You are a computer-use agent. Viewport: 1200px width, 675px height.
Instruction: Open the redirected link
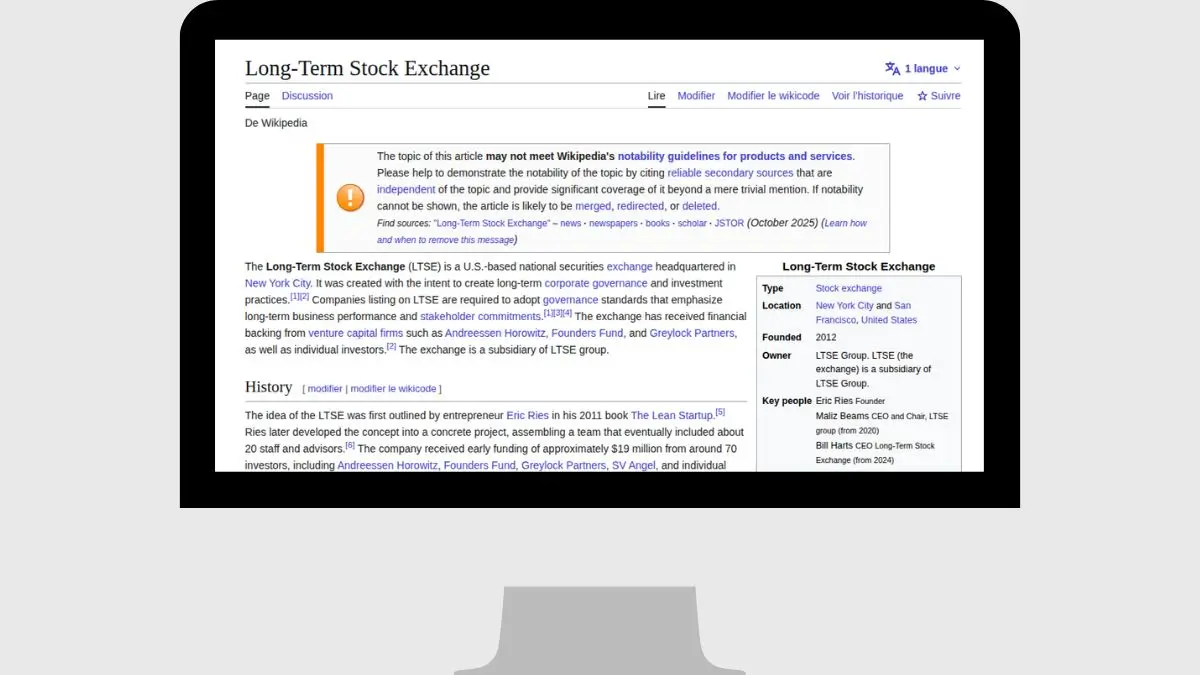(640, 206)
